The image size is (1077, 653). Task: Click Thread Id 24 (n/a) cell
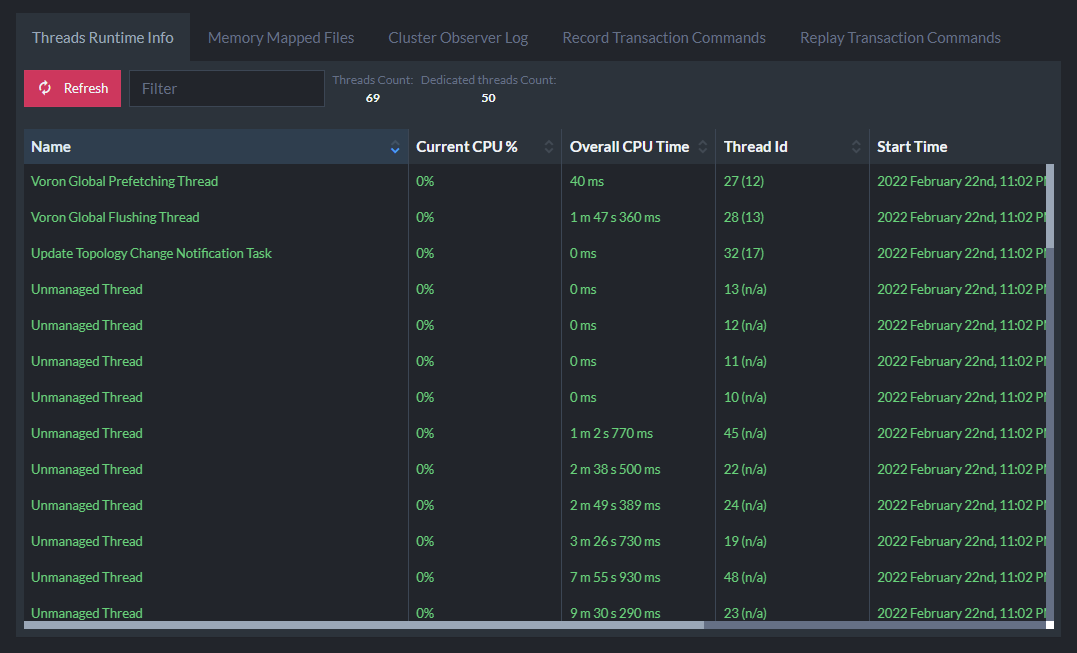click(x=745, y=505)
